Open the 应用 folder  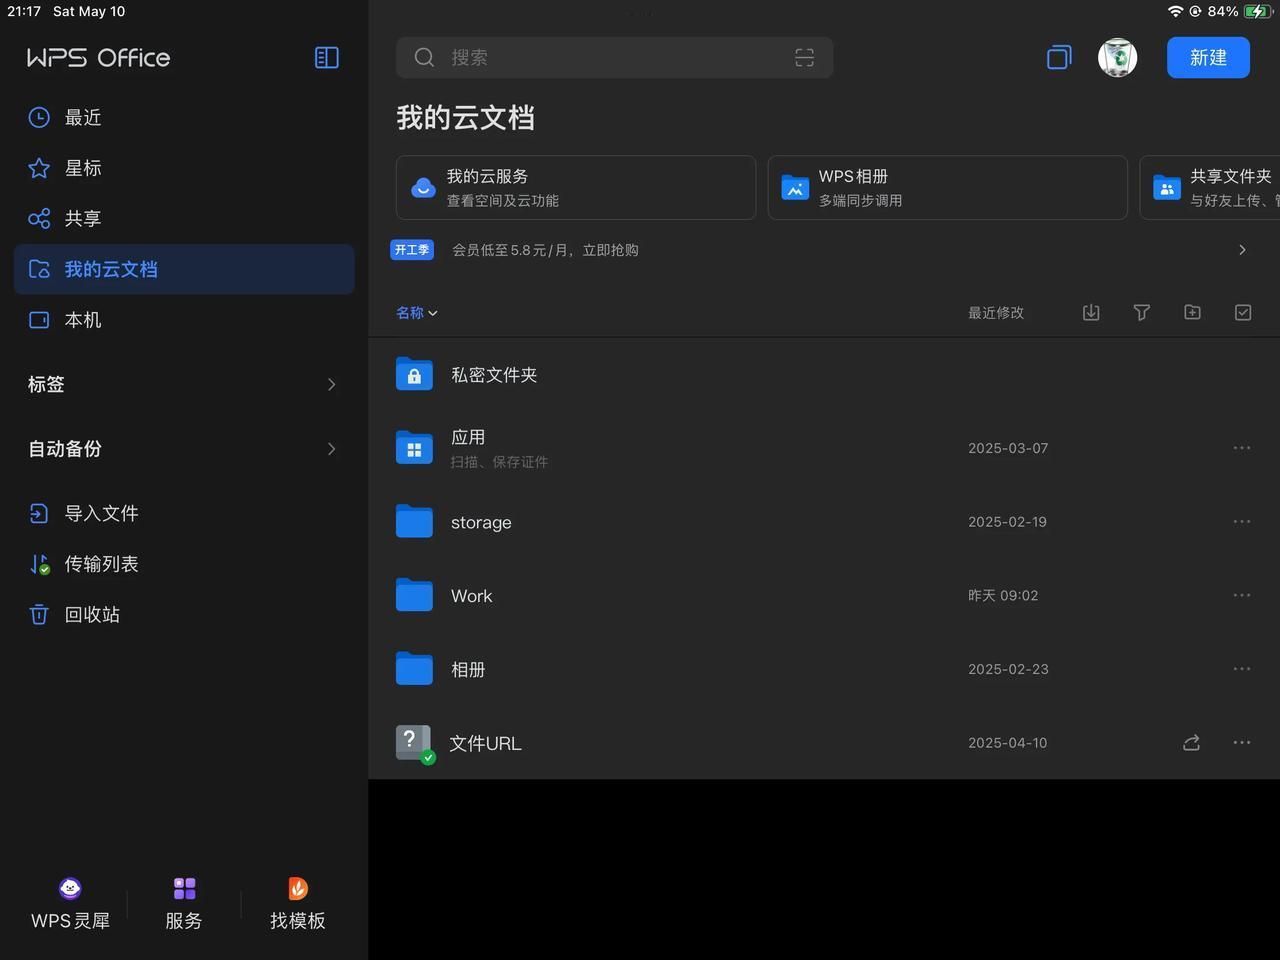click(x=824, y=448)
